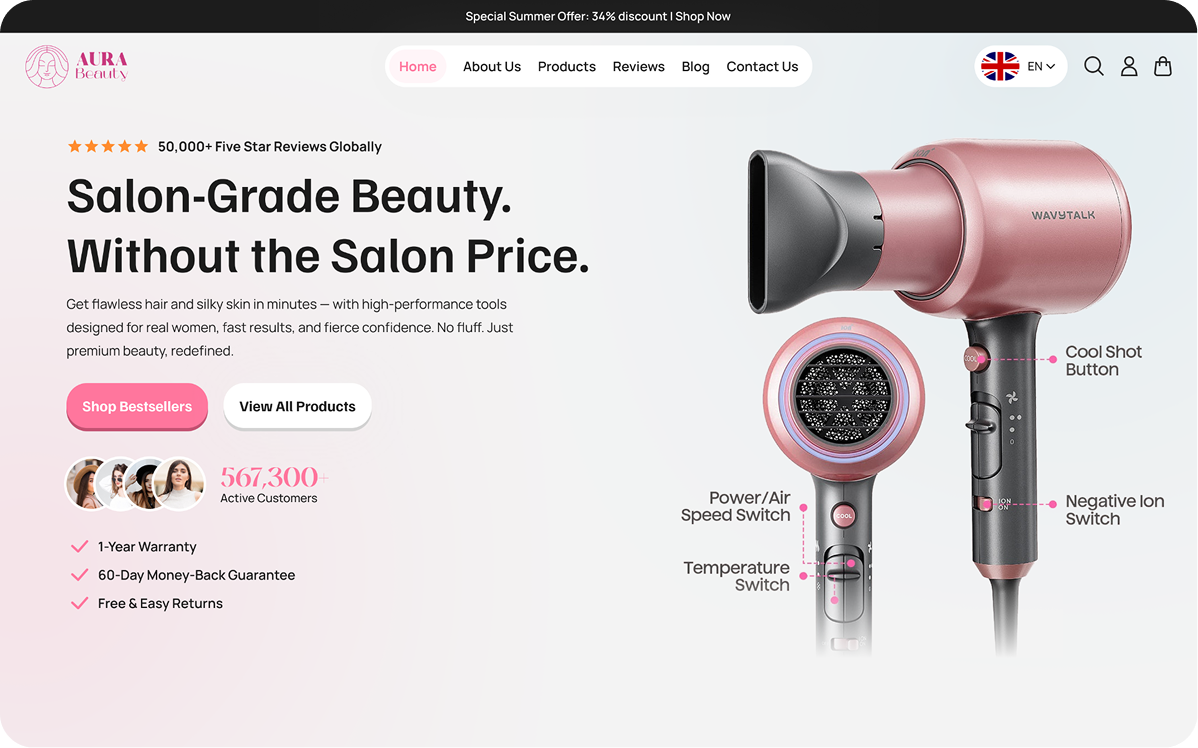Open the Contact Us page

coord(762,66)
